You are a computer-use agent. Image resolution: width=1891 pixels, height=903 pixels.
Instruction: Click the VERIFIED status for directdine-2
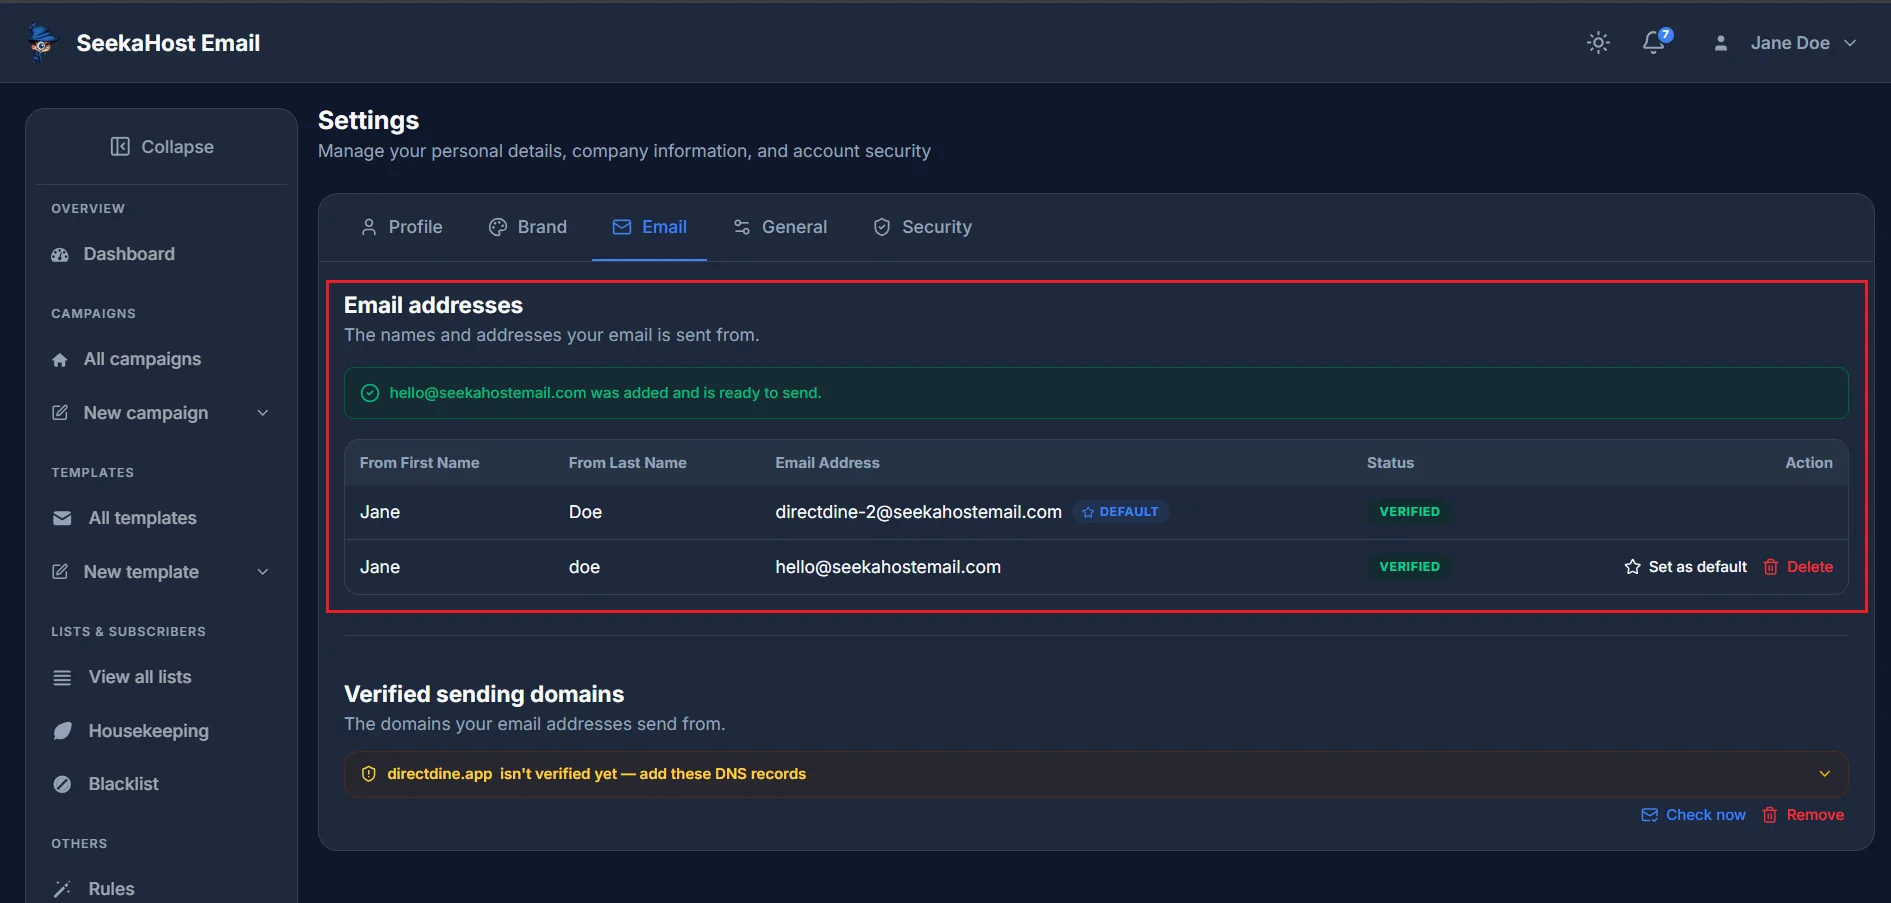(x=1410, y=512)
